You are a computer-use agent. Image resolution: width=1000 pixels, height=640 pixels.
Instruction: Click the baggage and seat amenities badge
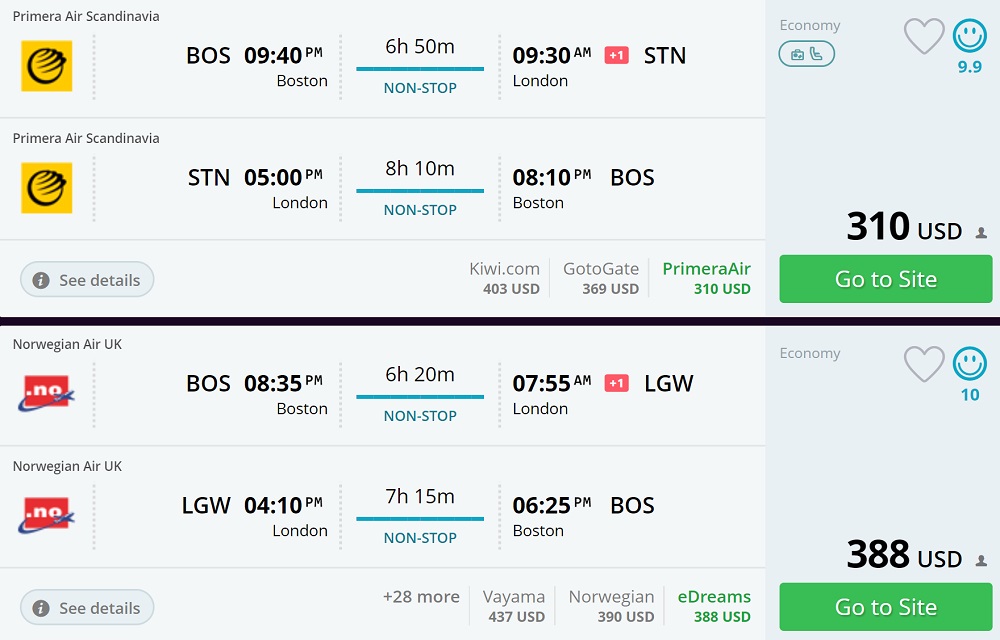pos(806,54)
